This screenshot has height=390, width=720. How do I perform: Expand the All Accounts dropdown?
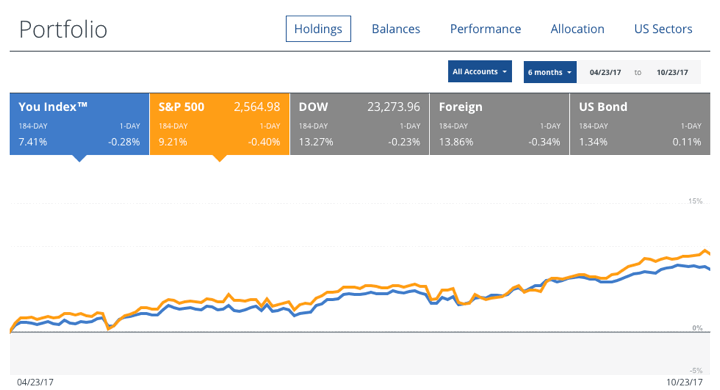pos(480,72)
